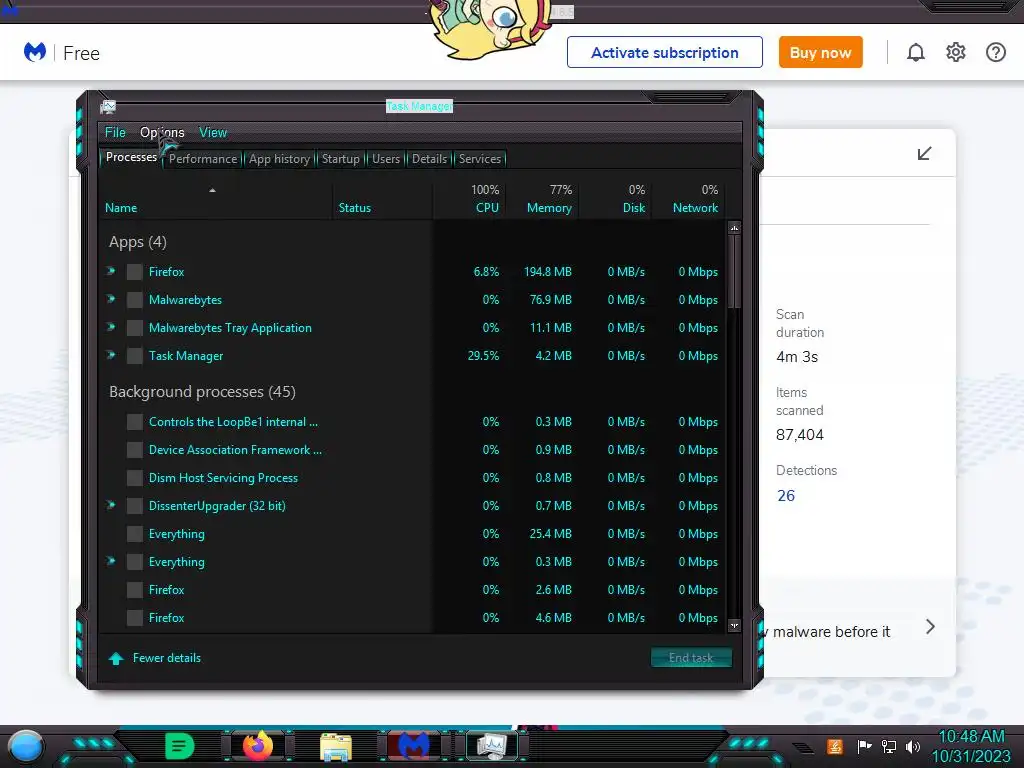
Task: Open the malware banner chevron in Malwarebytes
Action: 931,627
